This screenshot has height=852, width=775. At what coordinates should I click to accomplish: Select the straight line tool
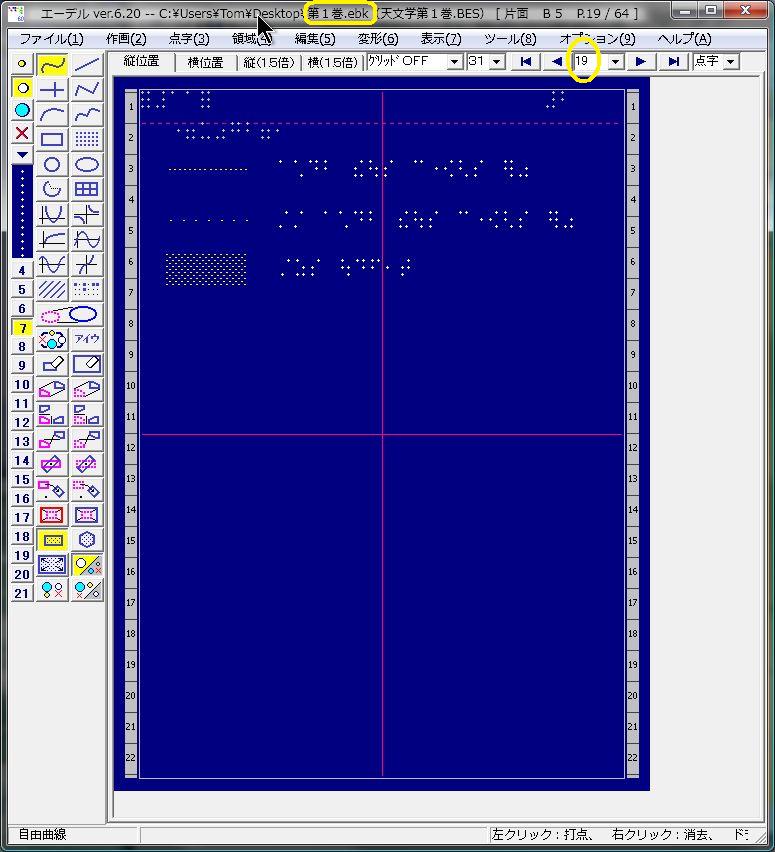tap(87, 65)
